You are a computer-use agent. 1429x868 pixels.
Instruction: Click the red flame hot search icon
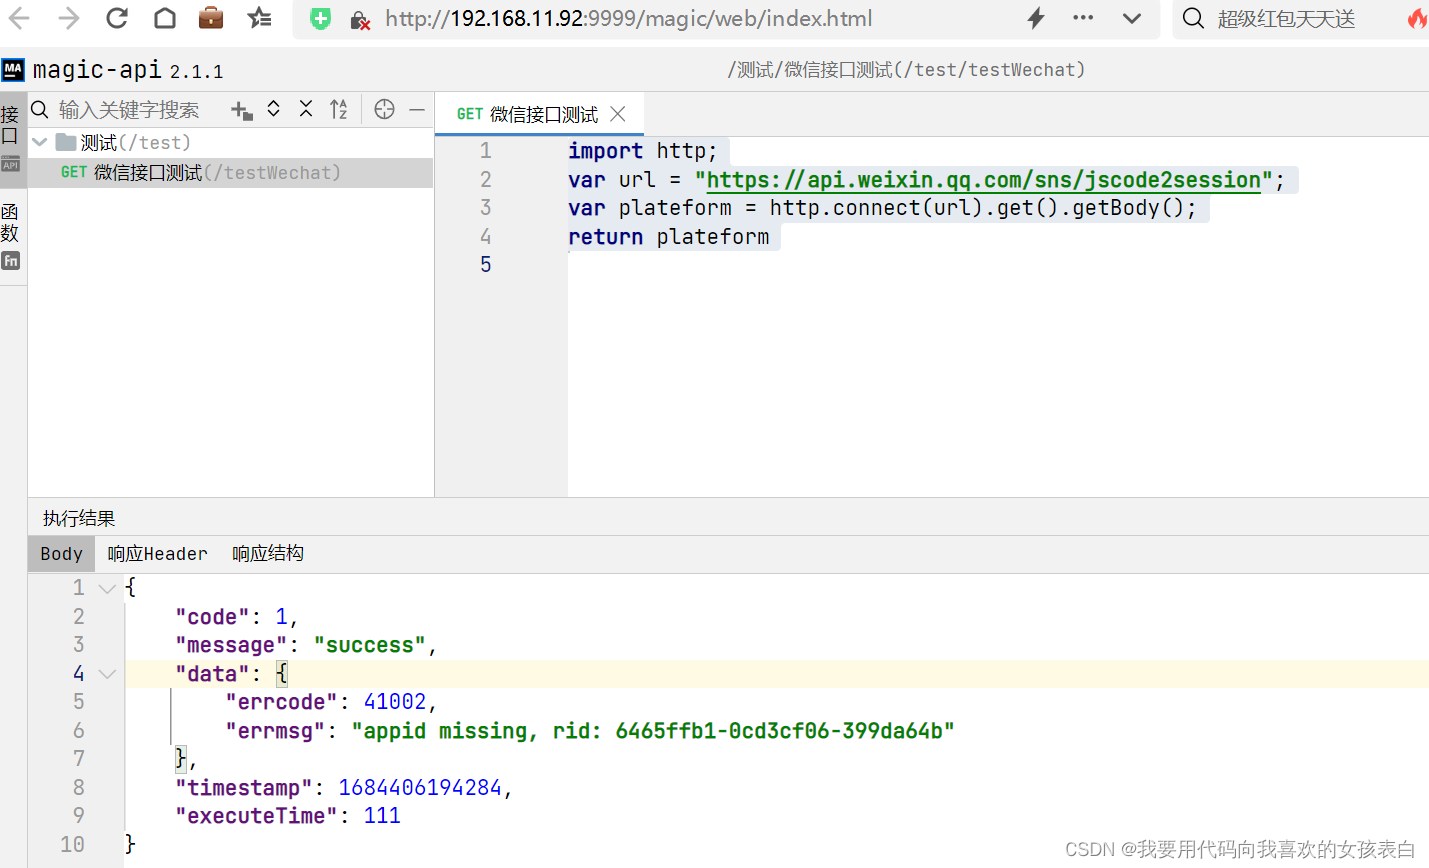[x=1417, y=18]
